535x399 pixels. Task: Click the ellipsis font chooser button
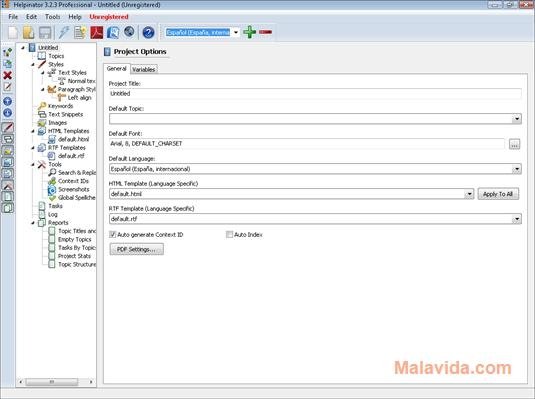point(514,144)
